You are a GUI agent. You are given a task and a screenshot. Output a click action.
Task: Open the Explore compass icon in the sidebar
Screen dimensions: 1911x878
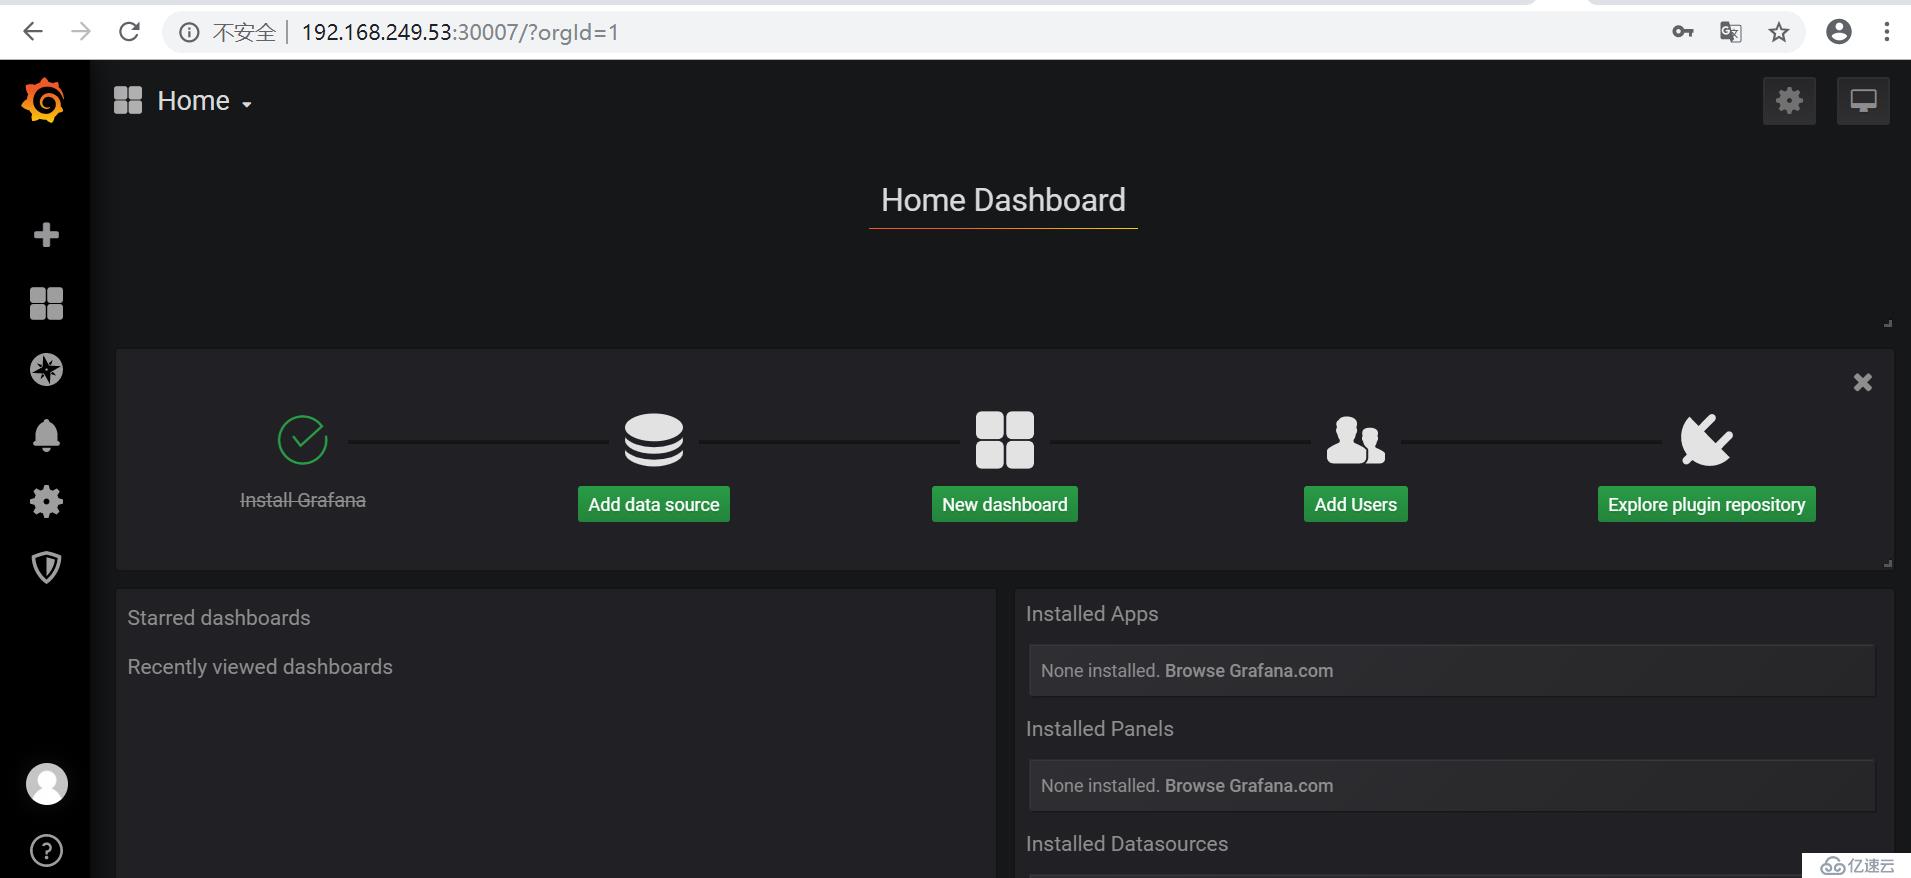tap(46, 370)
